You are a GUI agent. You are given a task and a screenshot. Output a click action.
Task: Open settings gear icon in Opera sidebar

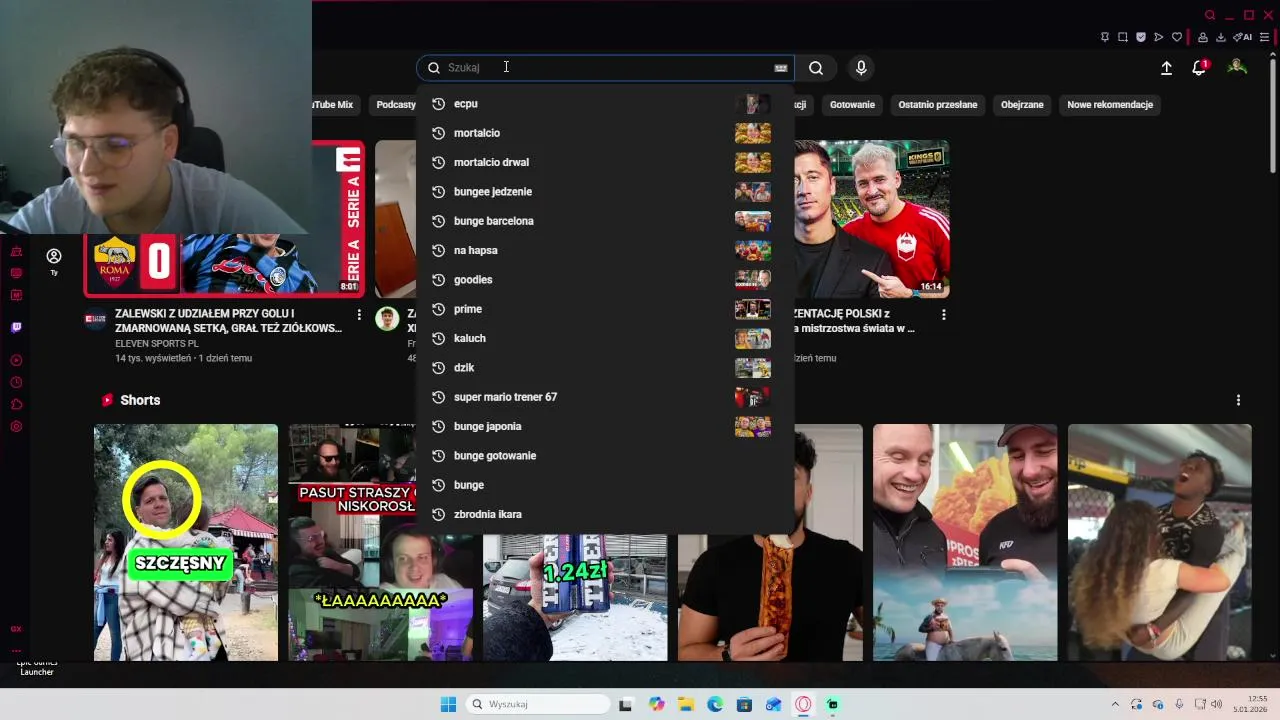coord(16,426)
